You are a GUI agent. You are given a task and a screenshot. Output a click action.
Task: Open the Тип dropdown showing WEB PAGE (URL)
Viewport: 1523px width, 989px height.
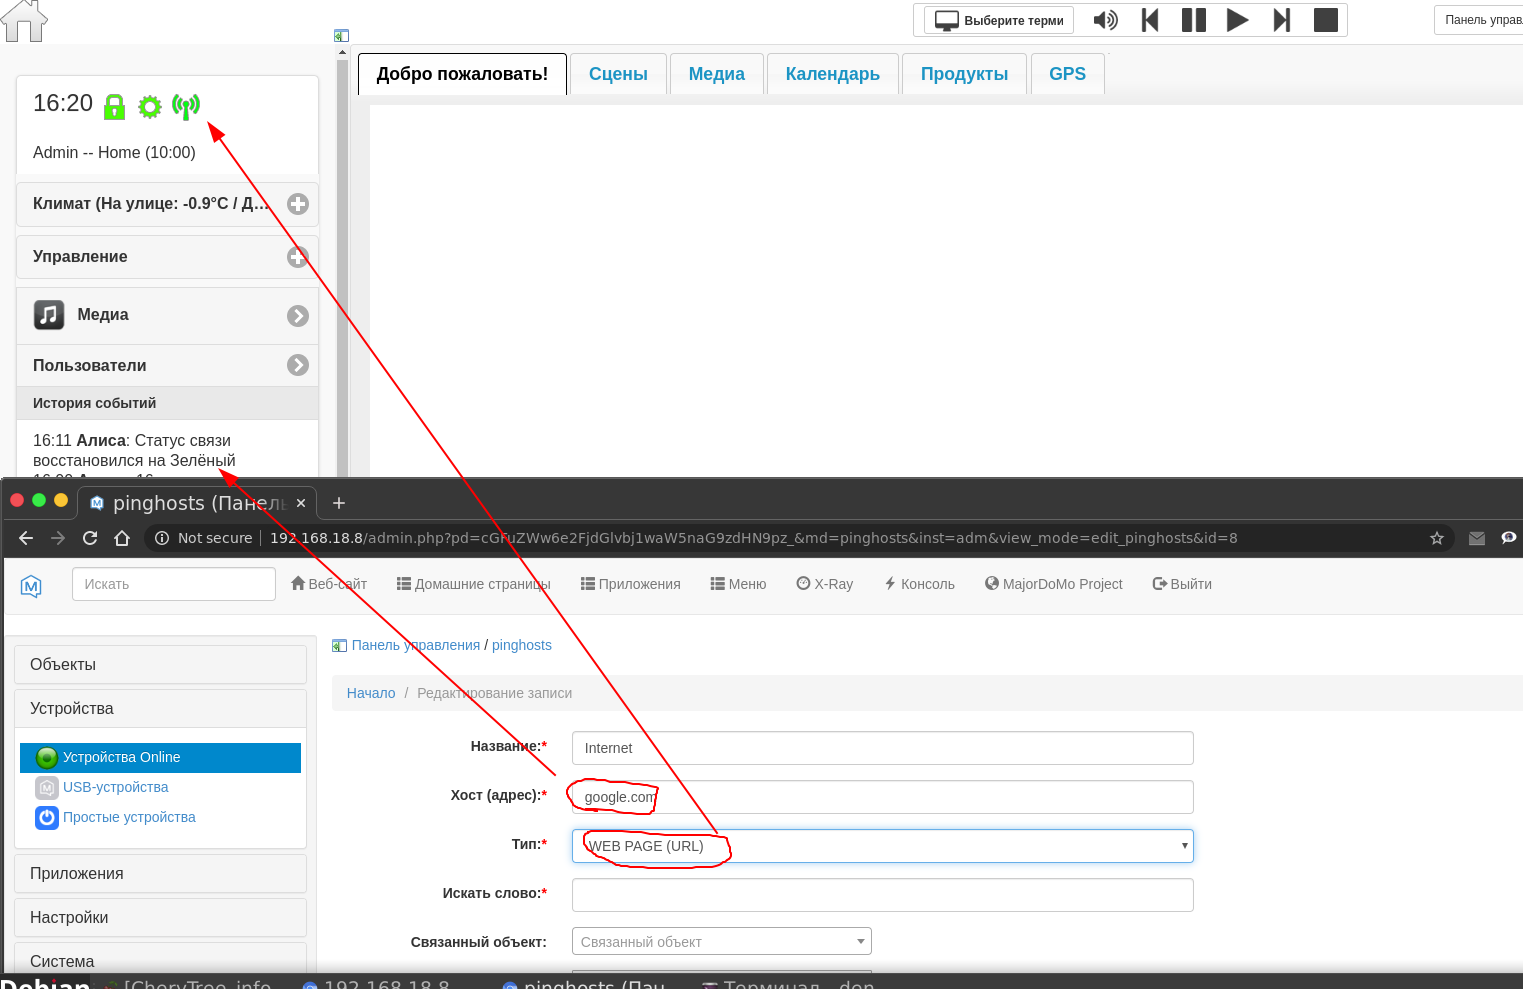(x=882, y=846)
